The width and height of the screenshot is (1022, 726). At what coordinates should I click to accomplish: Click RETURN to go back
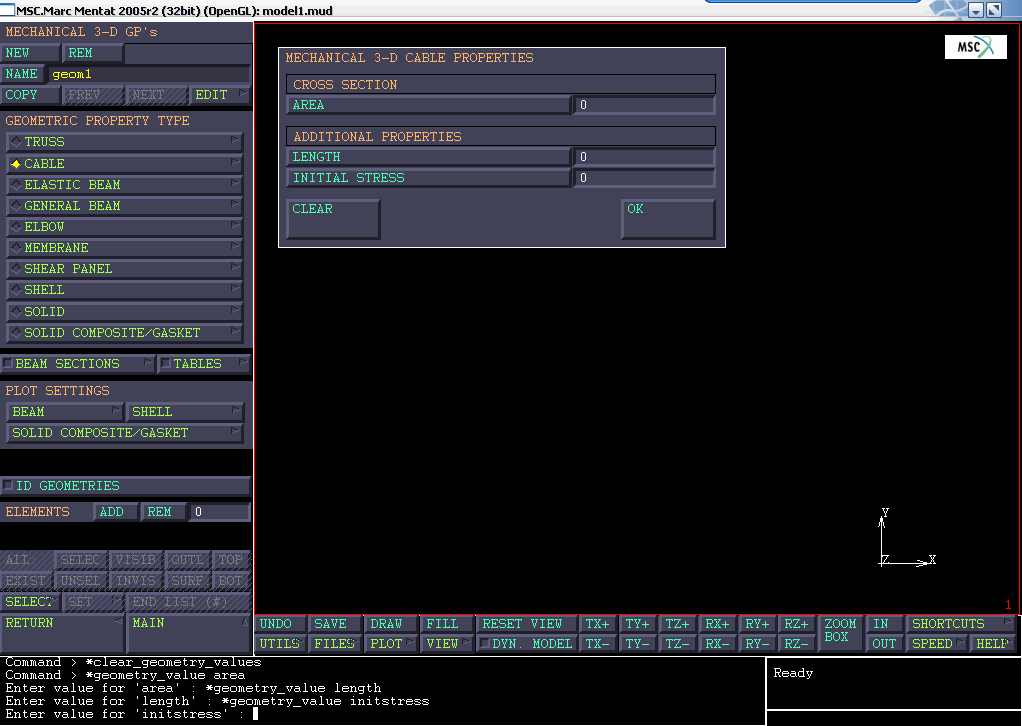click(62, 633)
